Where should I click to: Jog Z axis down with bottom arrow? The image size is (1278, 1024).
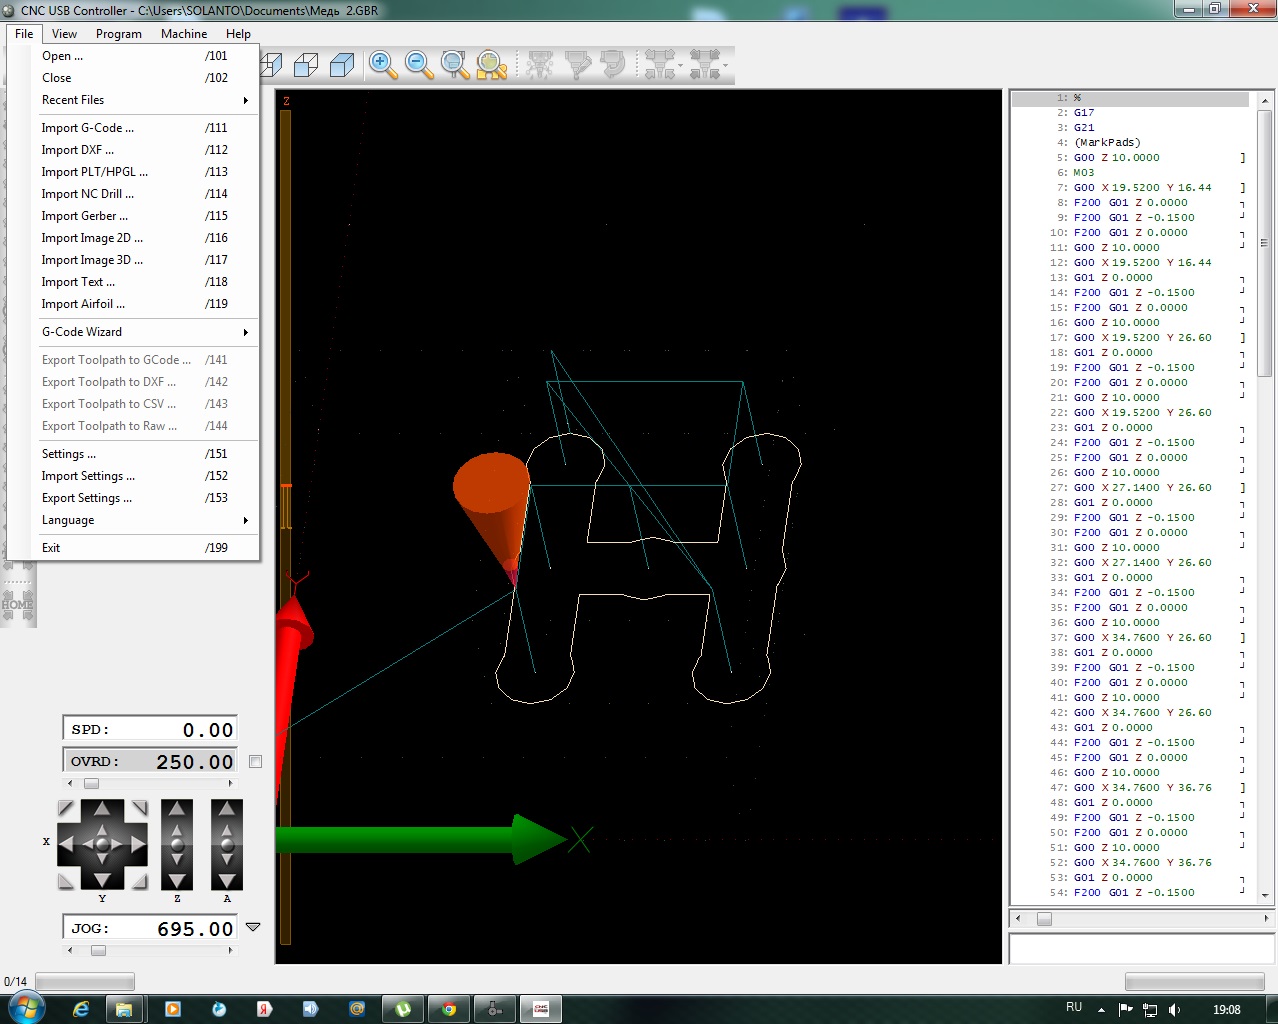177,881
